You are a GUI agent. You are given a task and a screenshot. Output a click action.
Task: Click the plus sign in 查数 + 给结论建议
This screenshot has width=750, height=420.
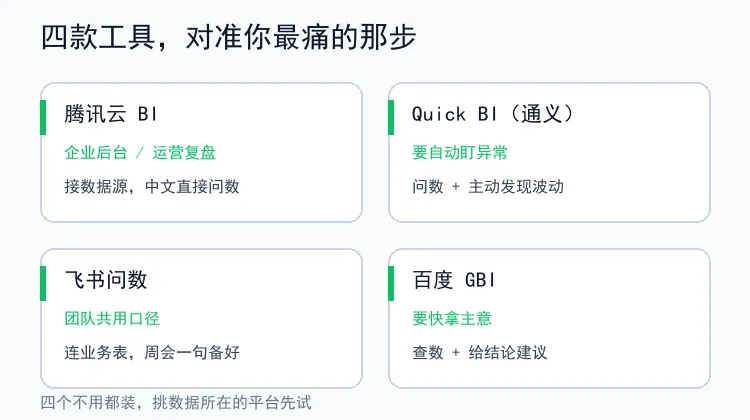456,353
